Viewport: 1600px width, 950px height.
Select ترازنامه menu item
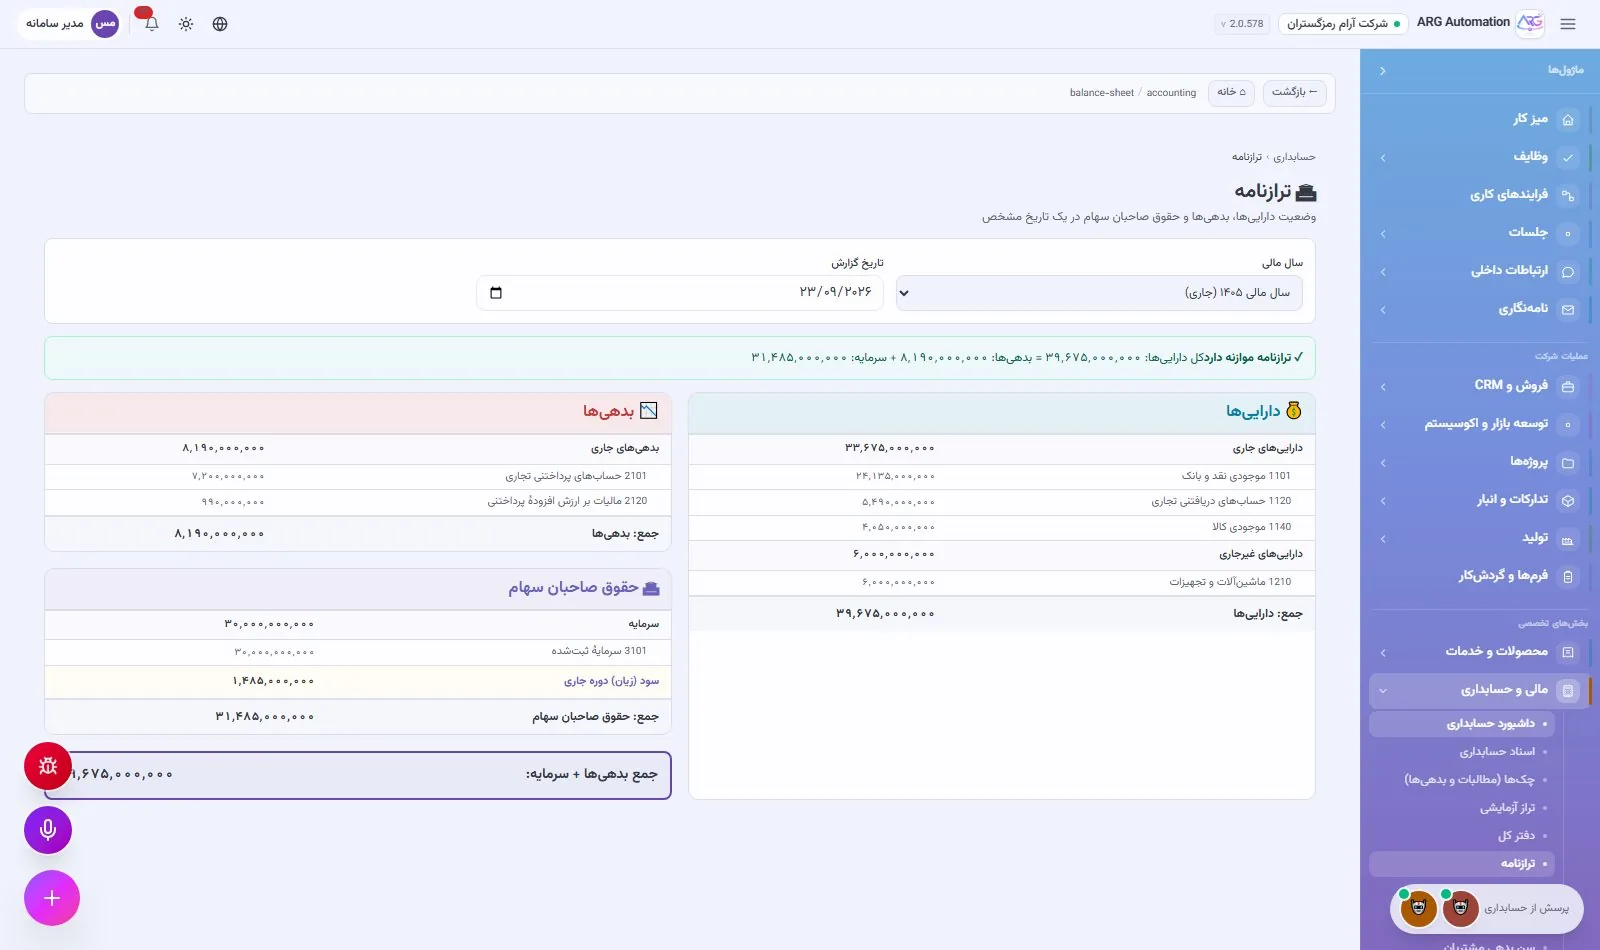pos(1462,864)
